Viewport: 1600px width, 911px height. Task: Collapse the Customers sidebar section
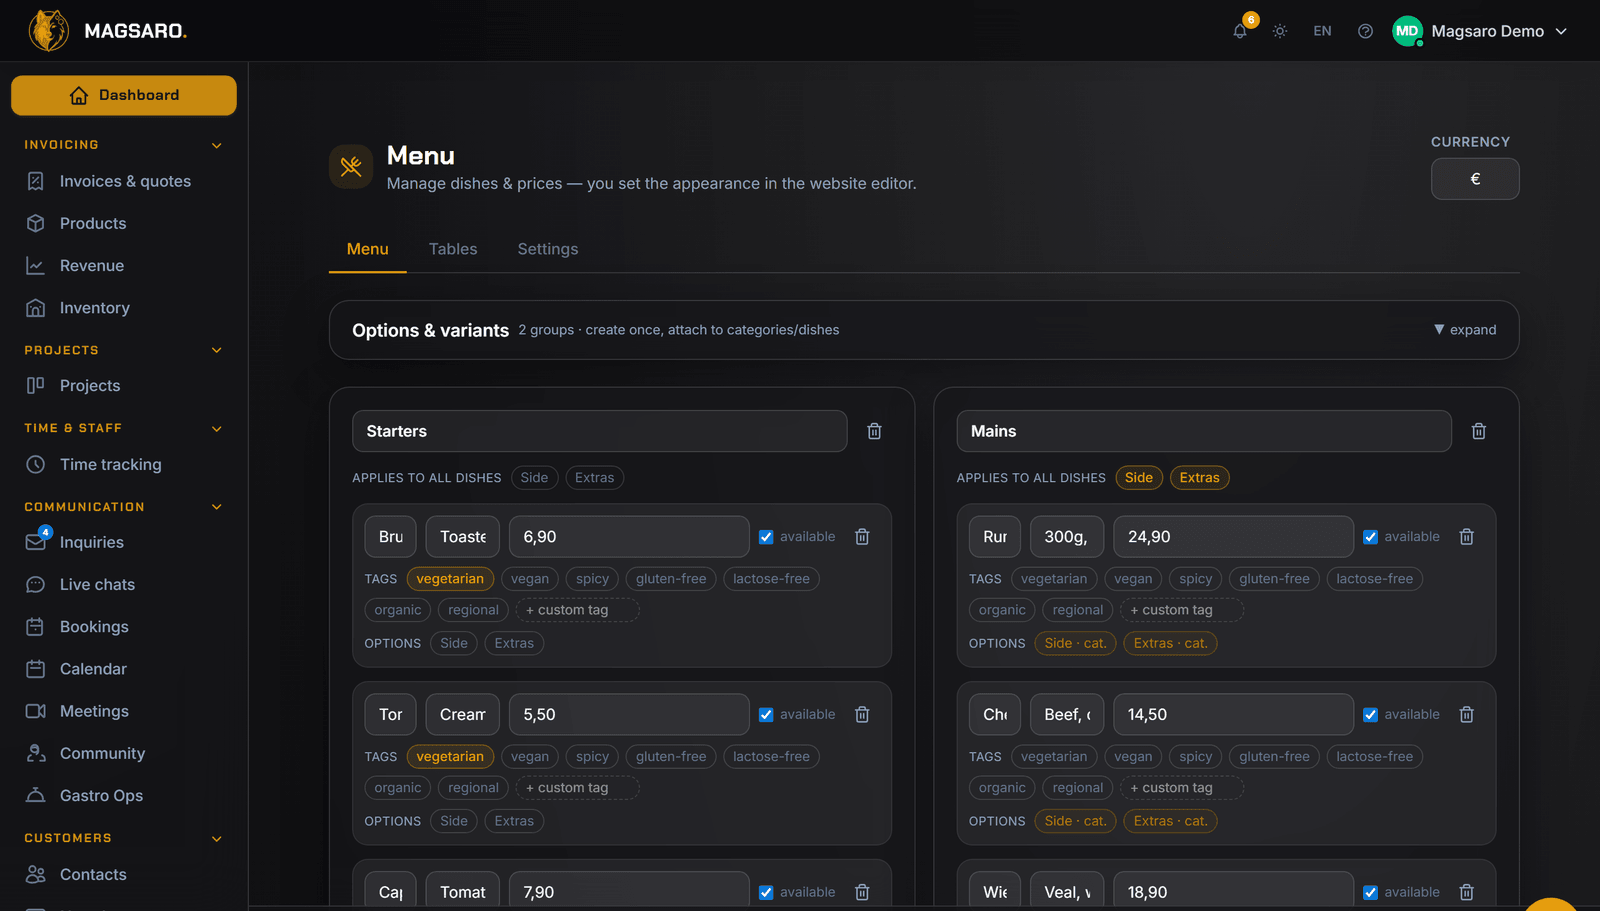[217, 838]
